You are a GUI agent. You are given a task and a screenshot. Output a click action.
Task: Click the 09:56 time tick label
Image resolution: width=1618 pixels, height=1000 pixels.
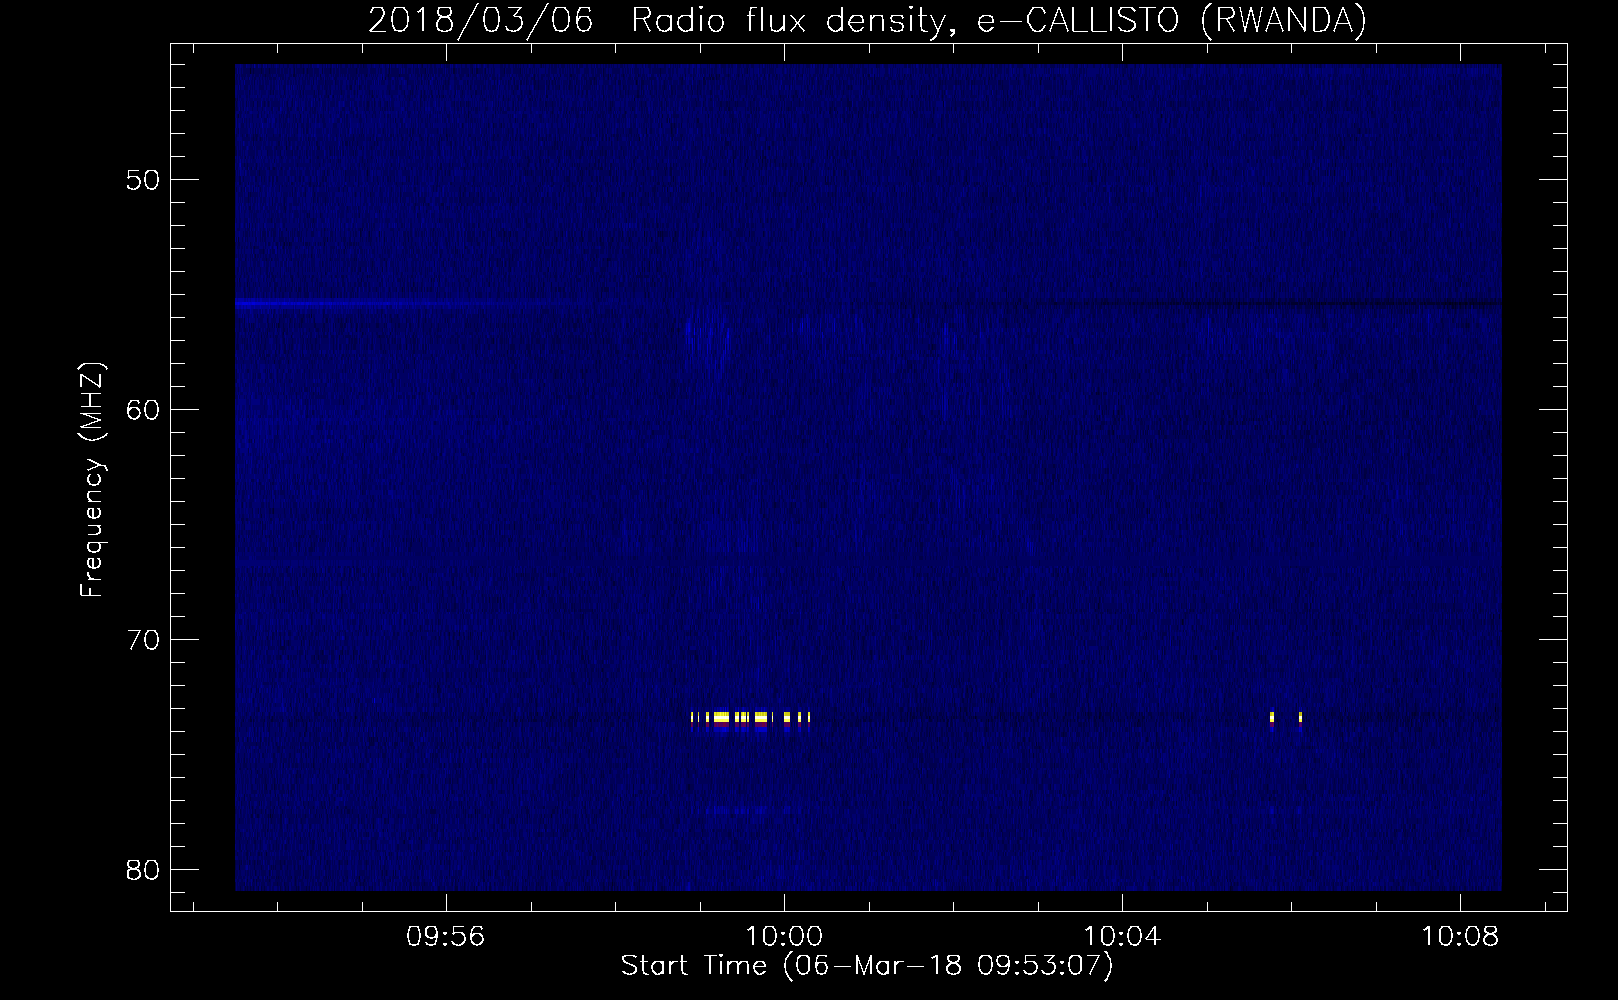coord(445,937)
